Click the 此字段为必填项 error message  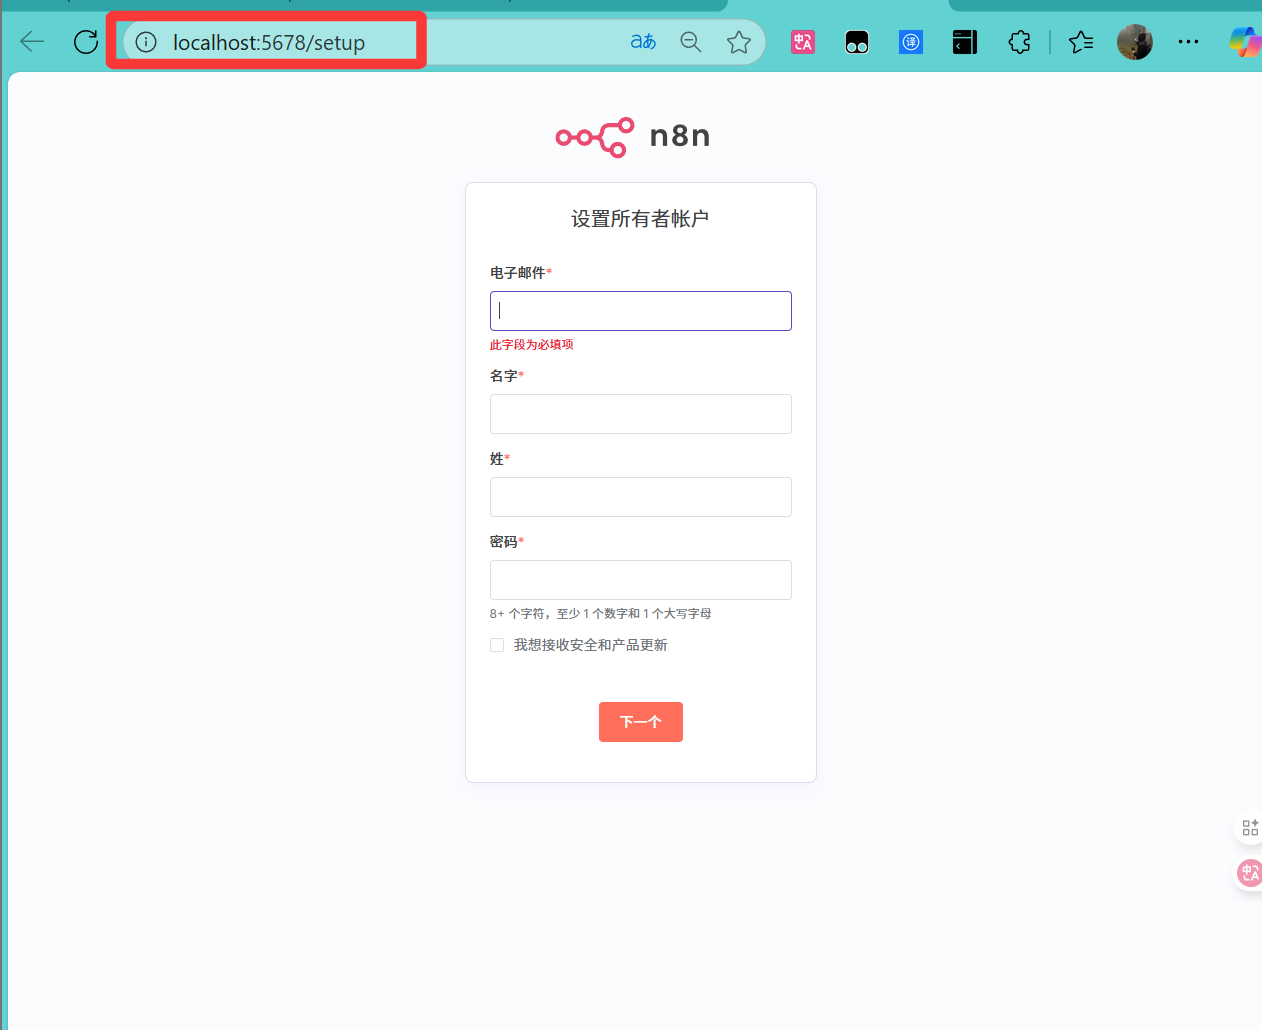pos(532,345)
